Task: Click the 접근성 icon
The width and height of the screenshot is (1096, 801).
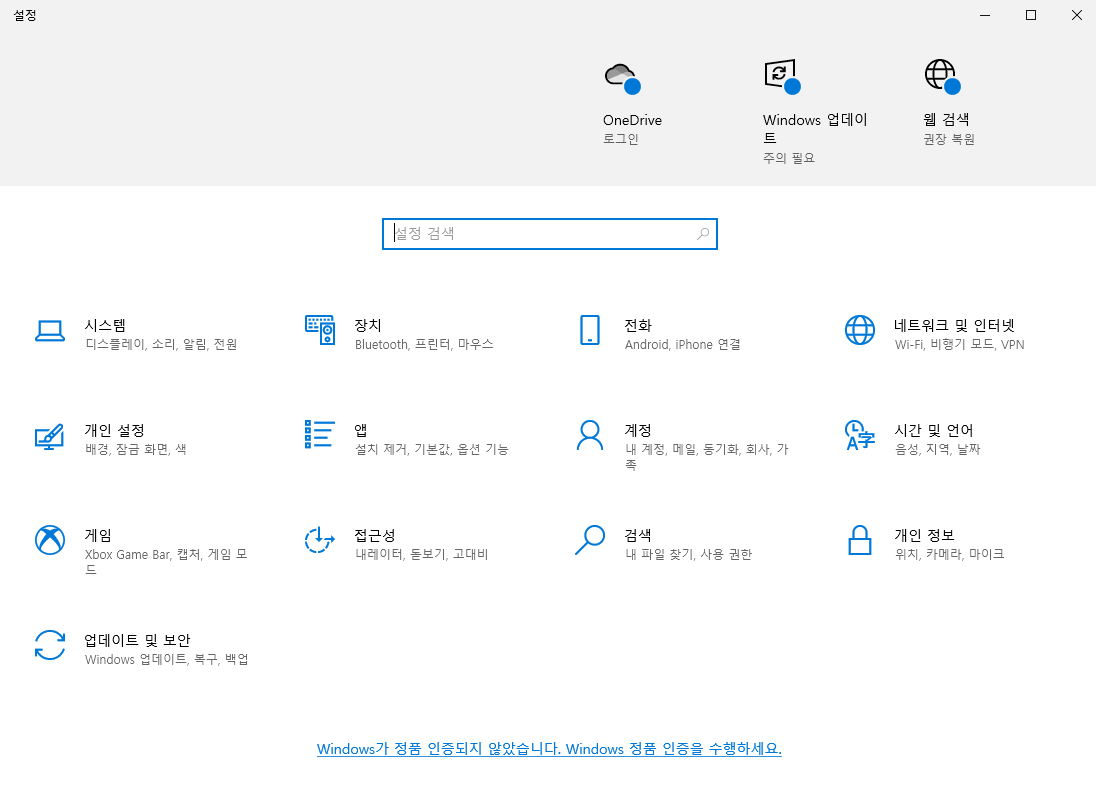Action: pos(319,540)
